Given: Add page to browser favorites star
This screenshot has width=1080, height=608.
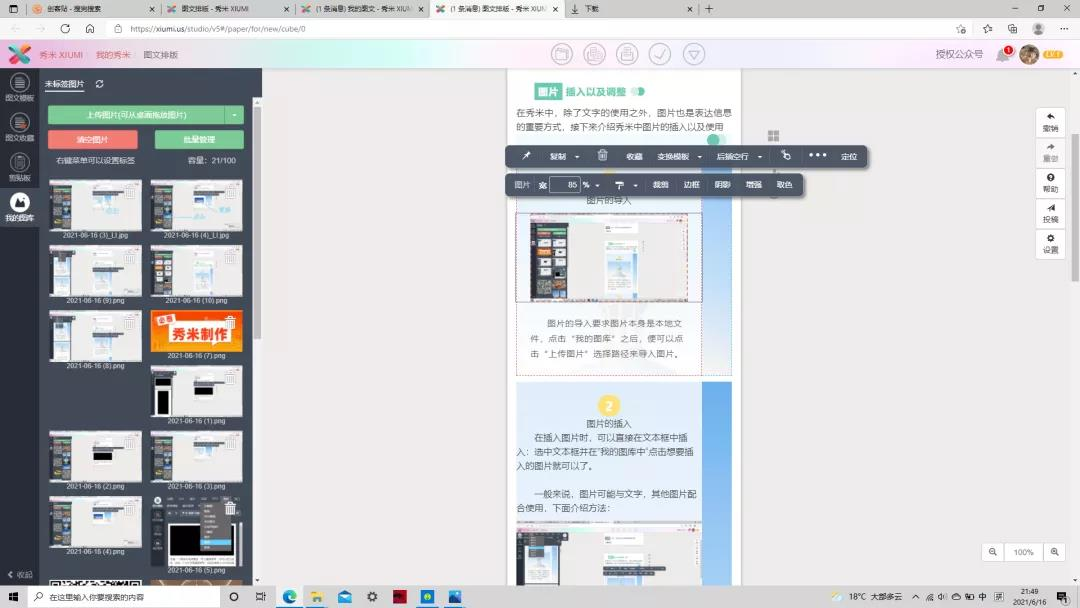Looking at the screenshot, I should click(x=961, y=29).
